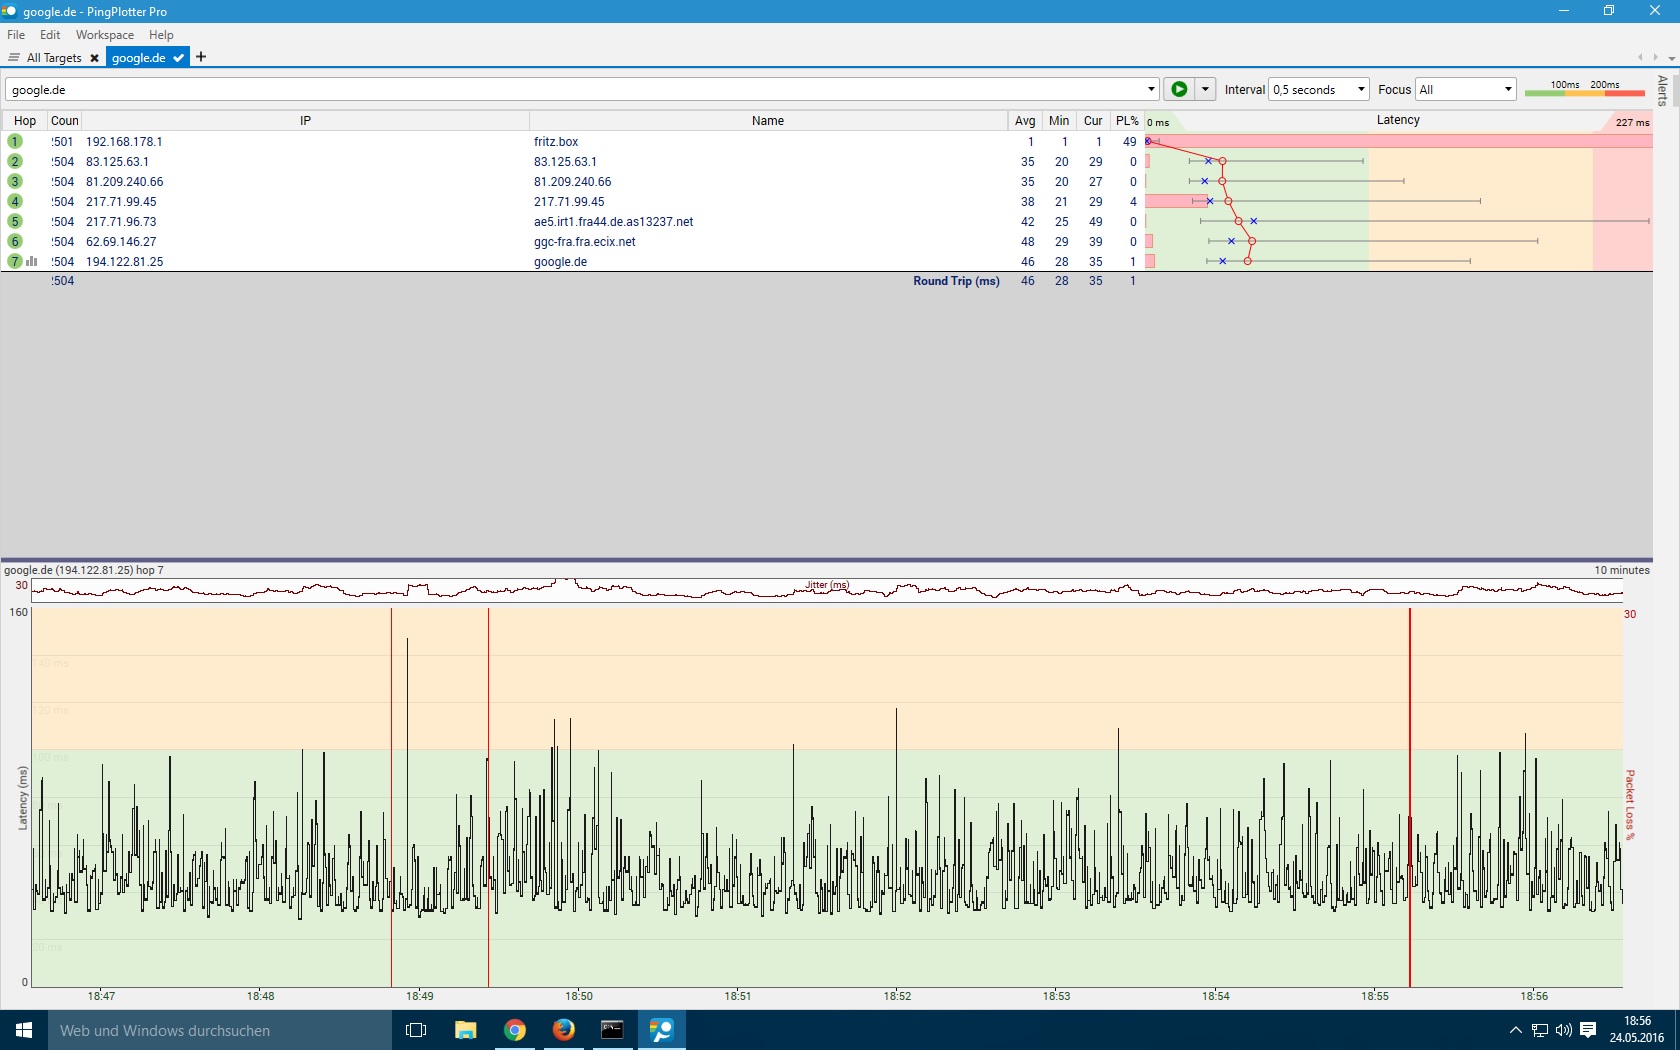Click the PL% column header
Screen dimensions: 1680x1050
pyautogui.click(x=1127, y=121)
